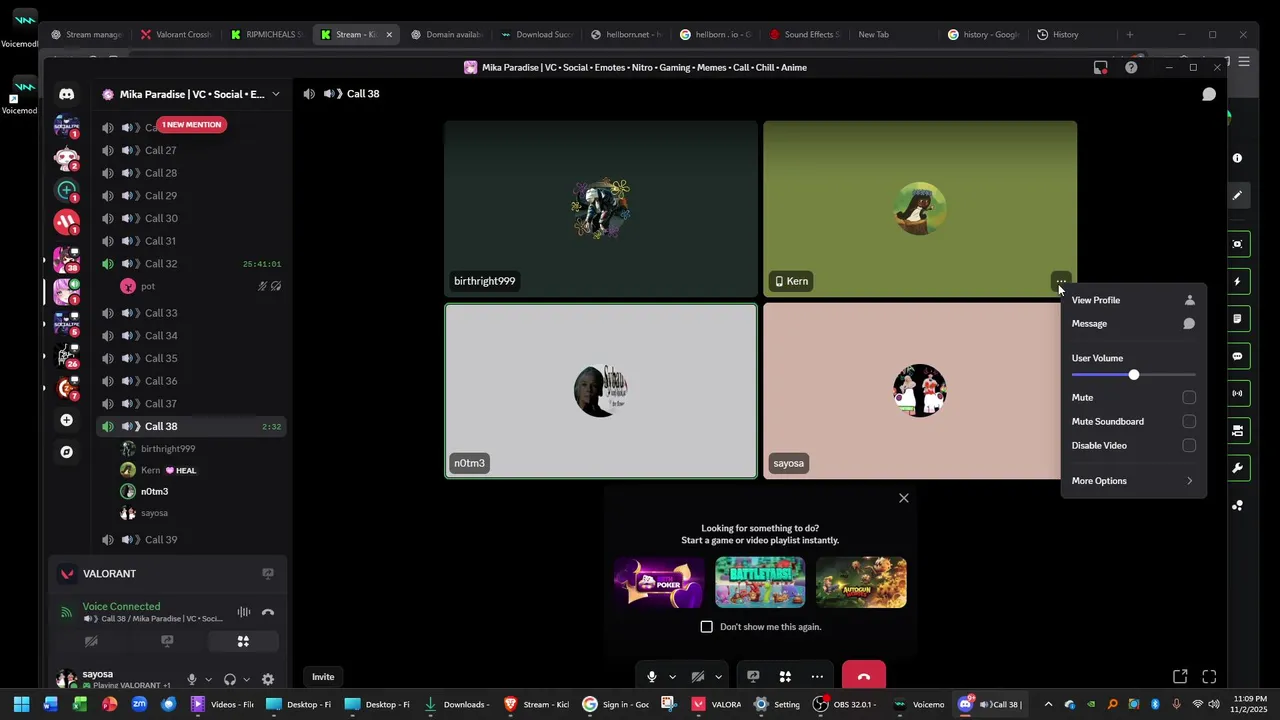Show the voice channel chat bubble icon

[x=1209, y=94]
